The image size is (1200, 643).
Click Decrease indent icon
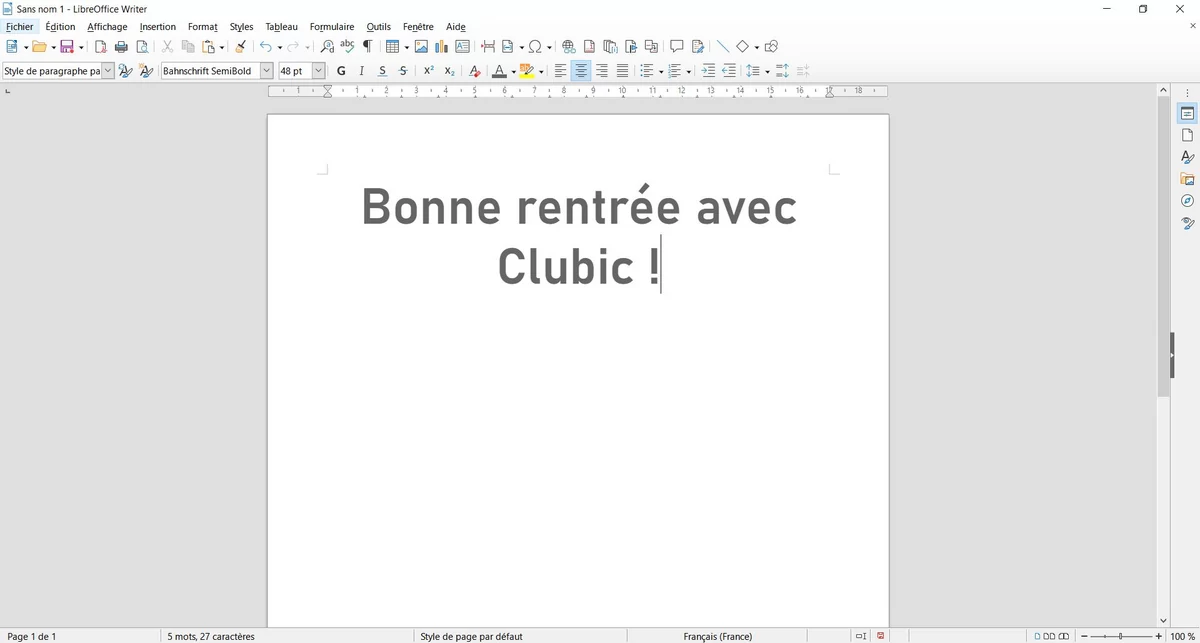(x=729, y=71)
